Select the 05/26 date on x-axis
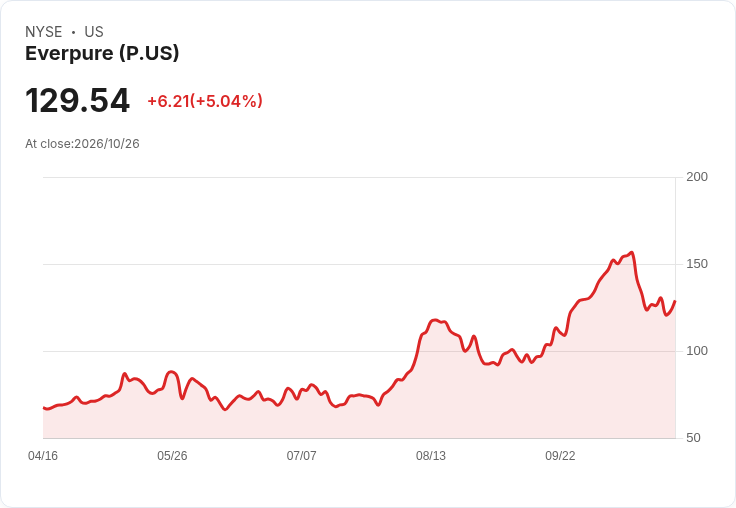Image resolution: width=736 pixels, height=508 pixels. [x=172, y=456]
